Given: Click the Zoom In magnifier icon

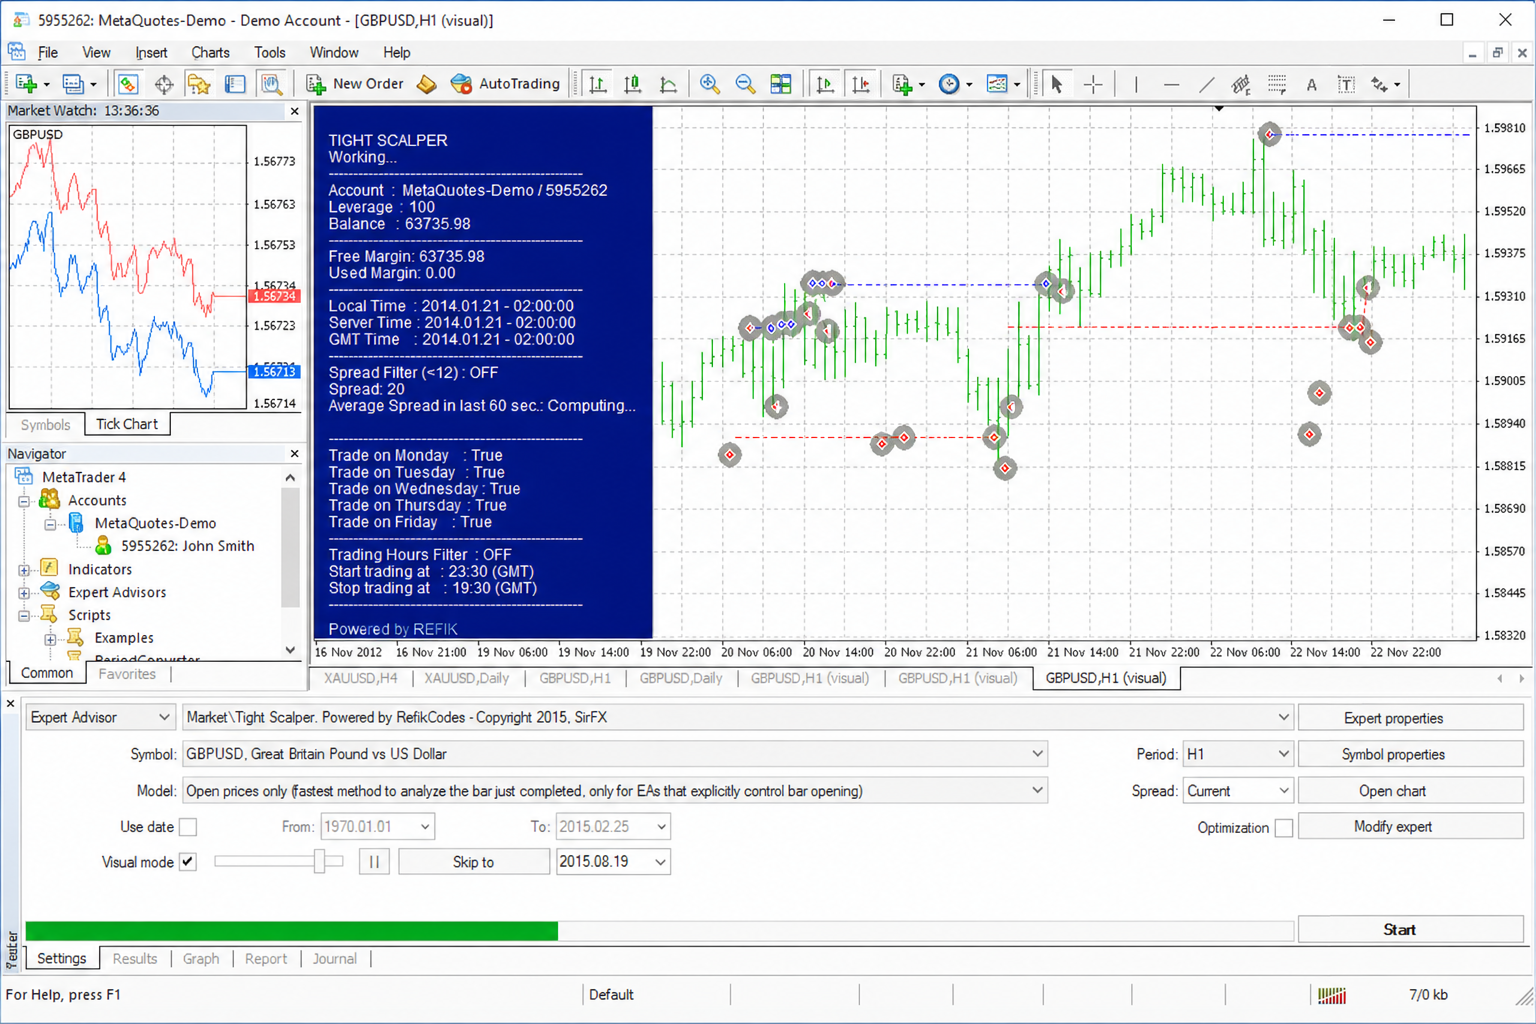Looking at the screenshot, I should point(709,84).
